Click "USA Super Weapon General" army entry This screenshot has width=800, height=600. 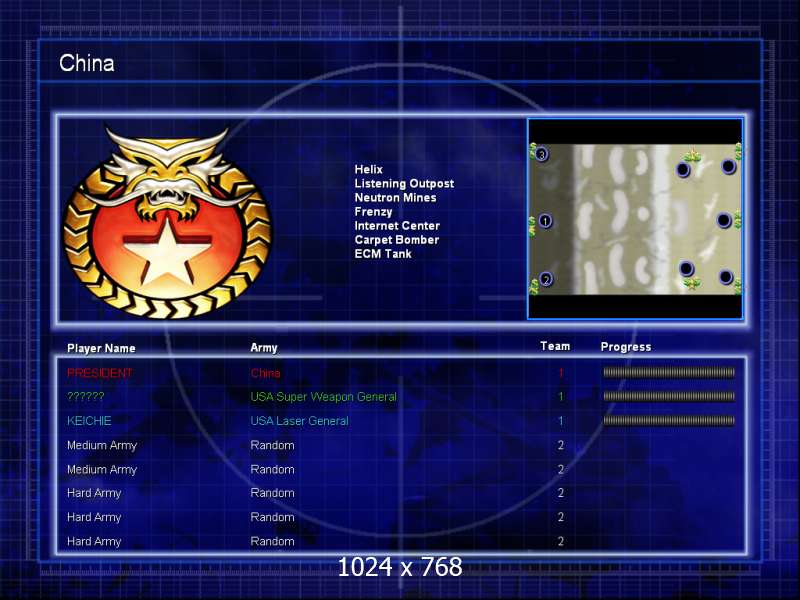[323, 397]
